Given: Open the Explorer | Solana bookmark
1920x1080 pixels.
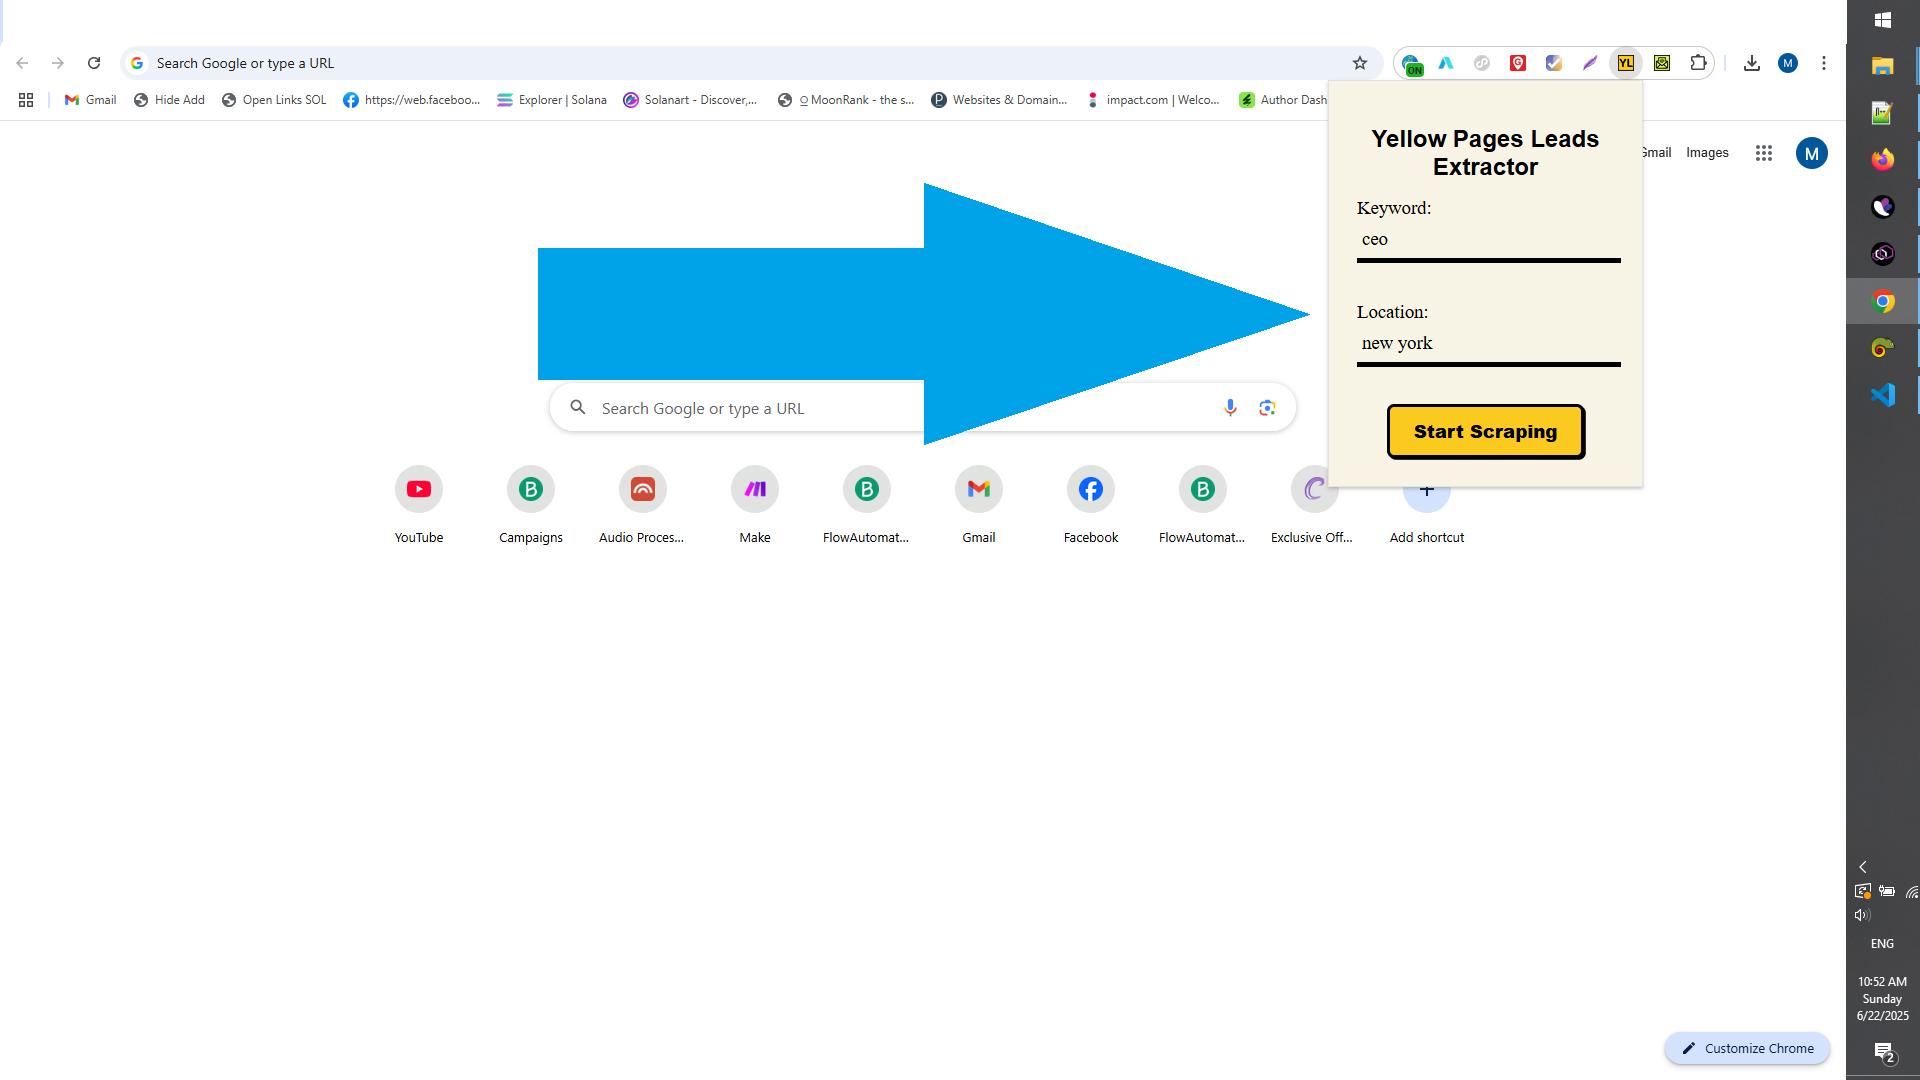Looking at the screenshot, I should (552, 100).
